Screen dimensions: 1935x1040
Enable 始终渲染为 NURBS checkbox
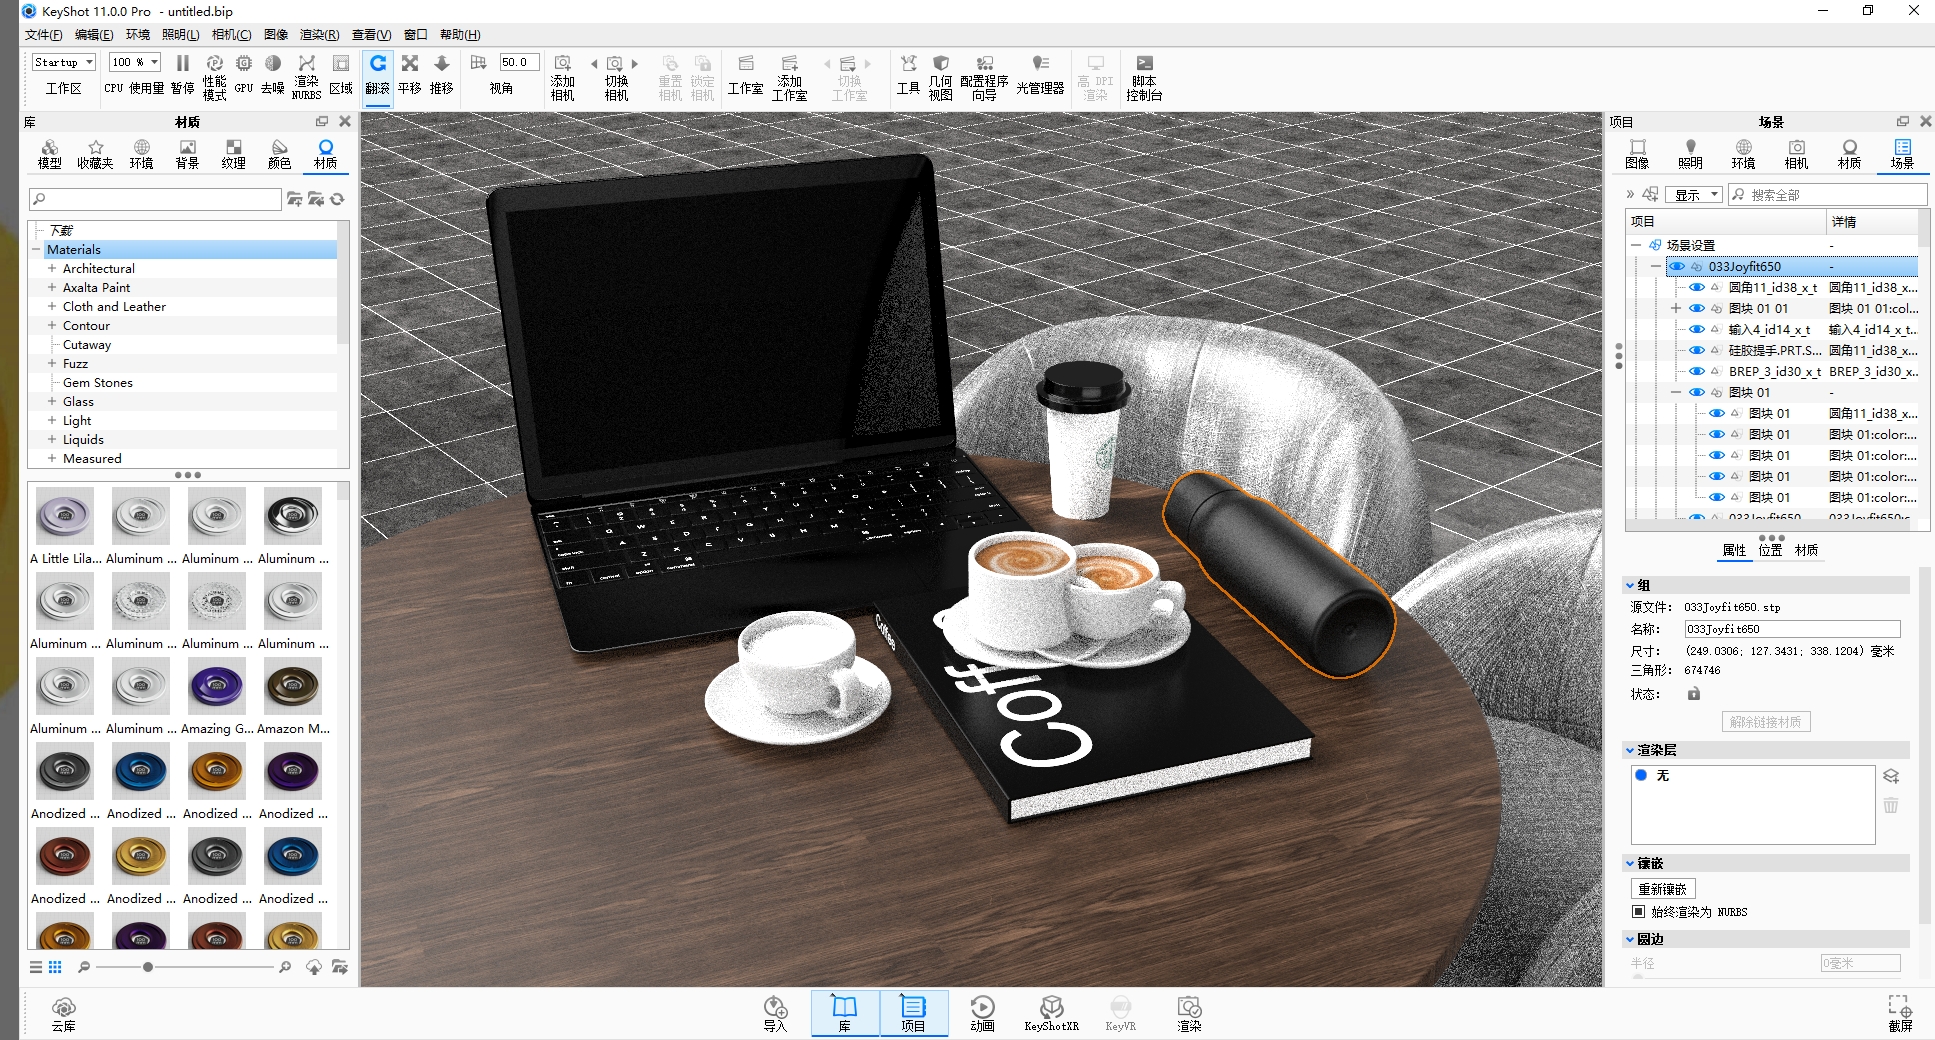click(x=1638, y=911)
